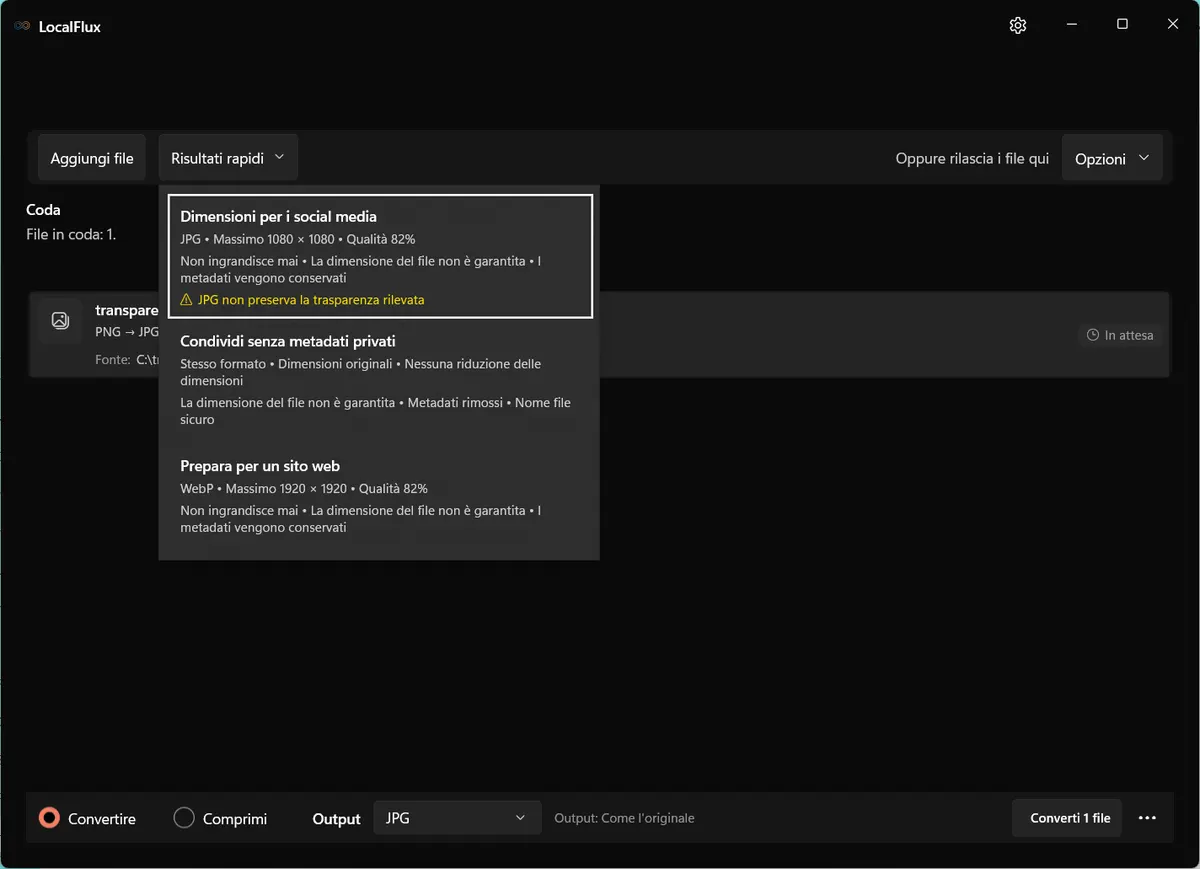Select the Convertire radio button
This screenshot has height=869, width=1200.
click(x=49, y=818)
